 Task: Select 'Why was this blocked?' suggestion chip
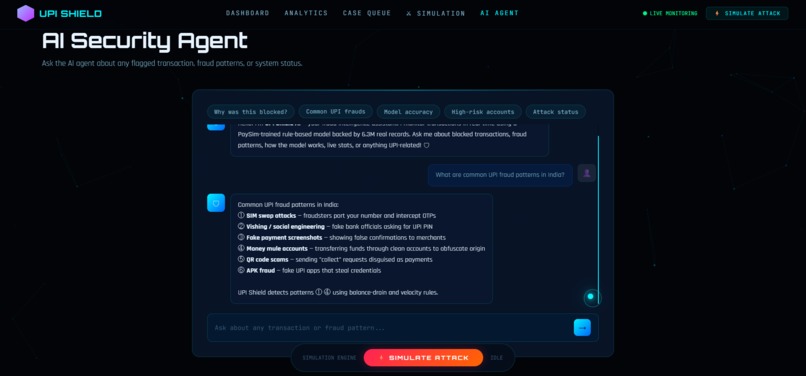(x=251, y=112)
